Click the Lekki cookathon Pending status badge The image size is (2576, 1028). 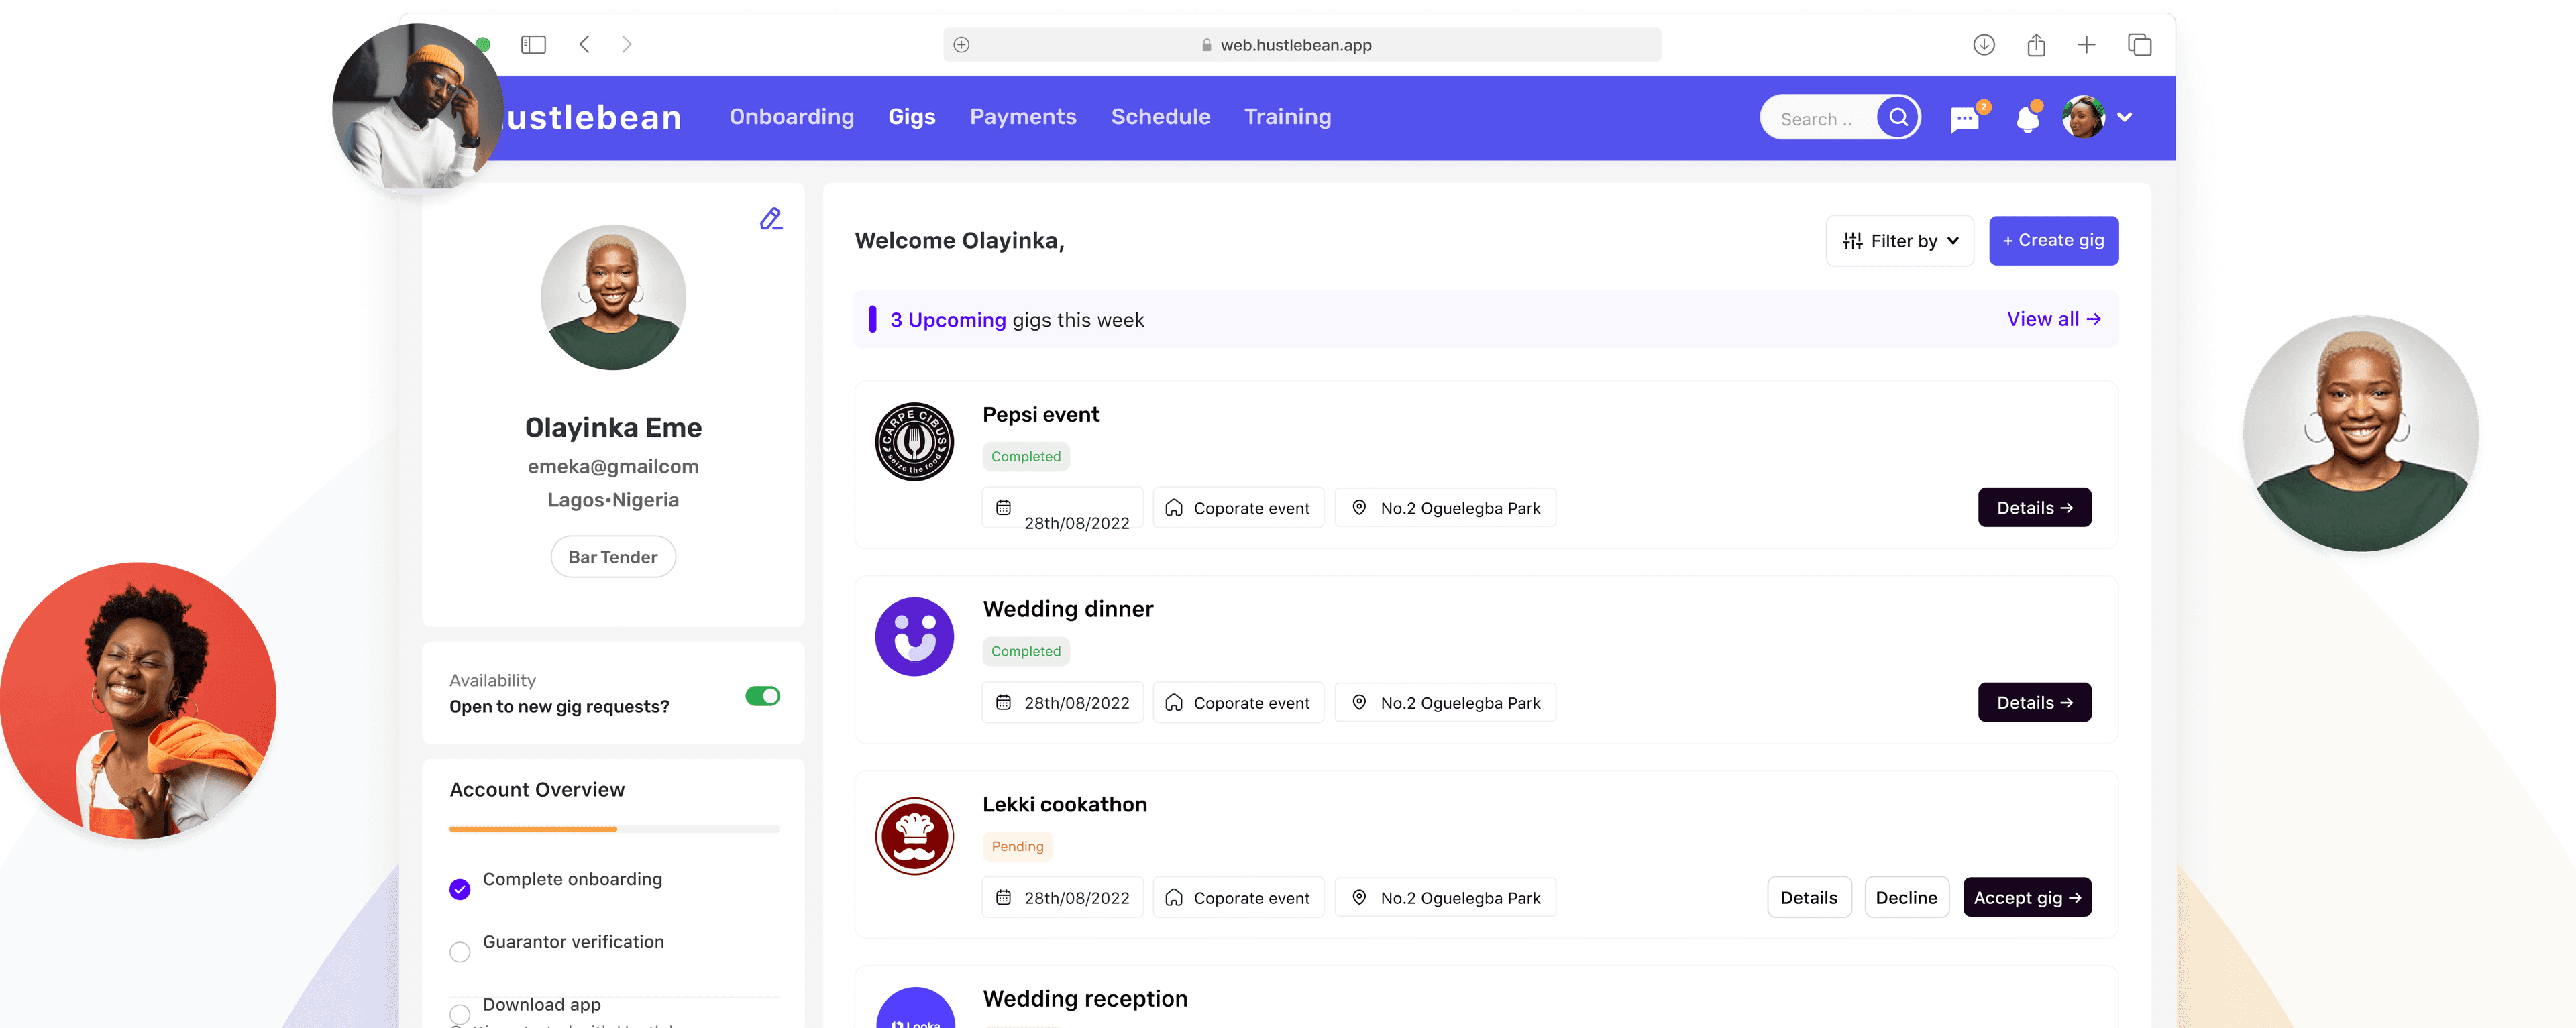[1017, 846]
